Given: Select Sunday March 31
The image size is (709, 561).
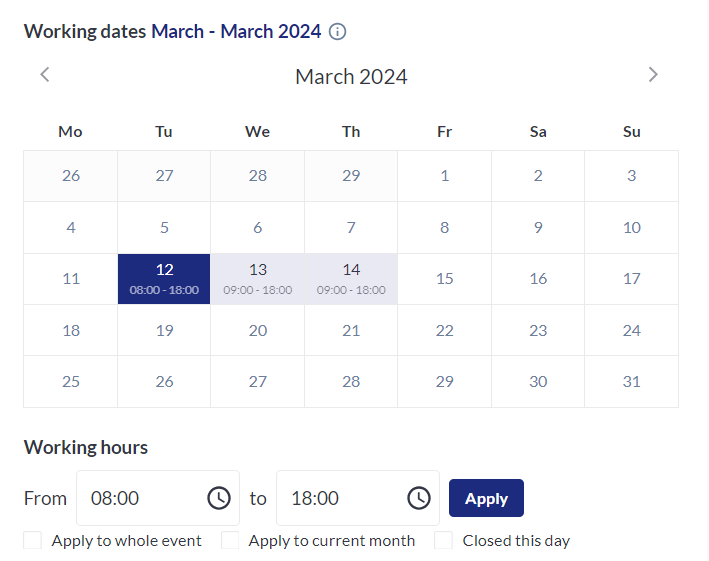Looking at the screenshot, I should pos(631,381).
